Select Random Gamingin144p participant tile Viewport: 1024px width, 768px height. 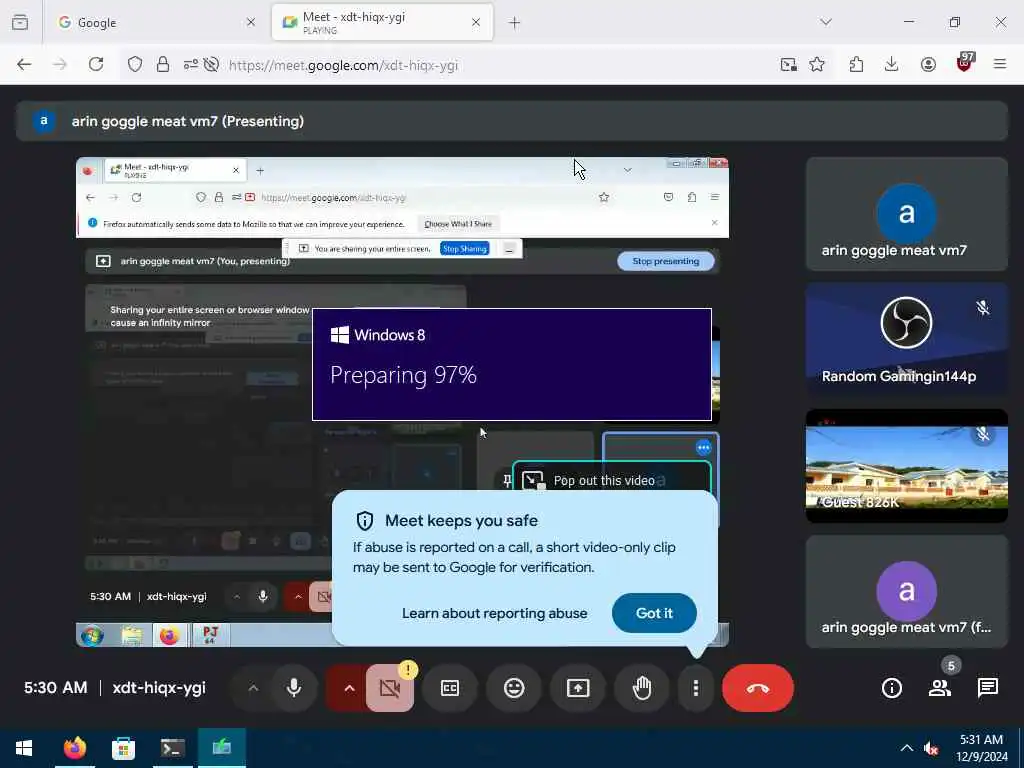tap(906, 340)
